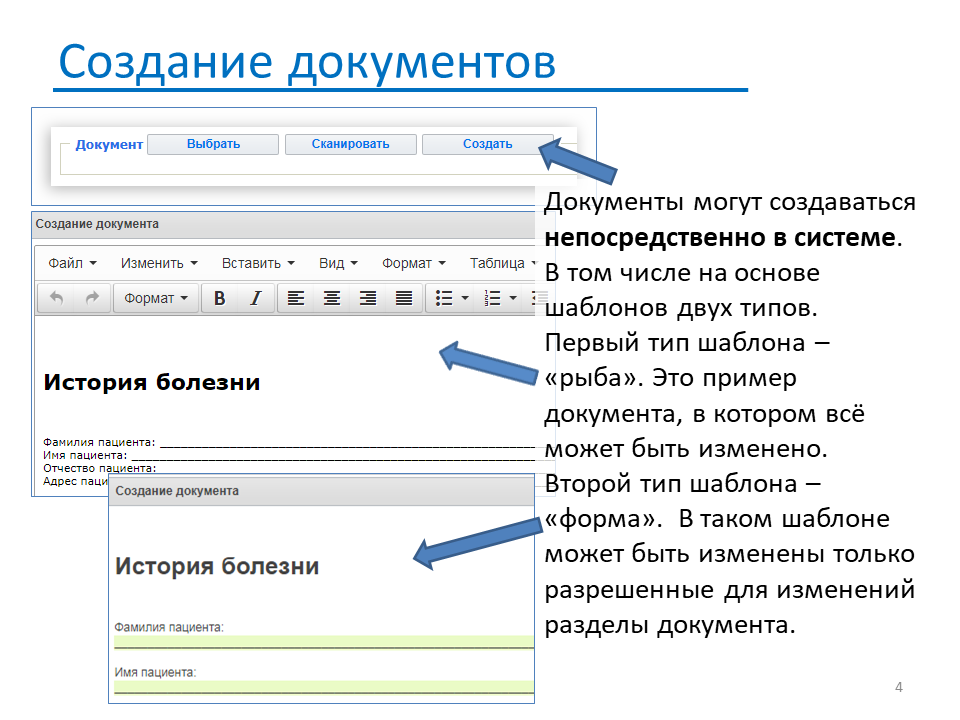960x720 pixels.
Task: Click the Создать button
Action: (x=488, y=144)
